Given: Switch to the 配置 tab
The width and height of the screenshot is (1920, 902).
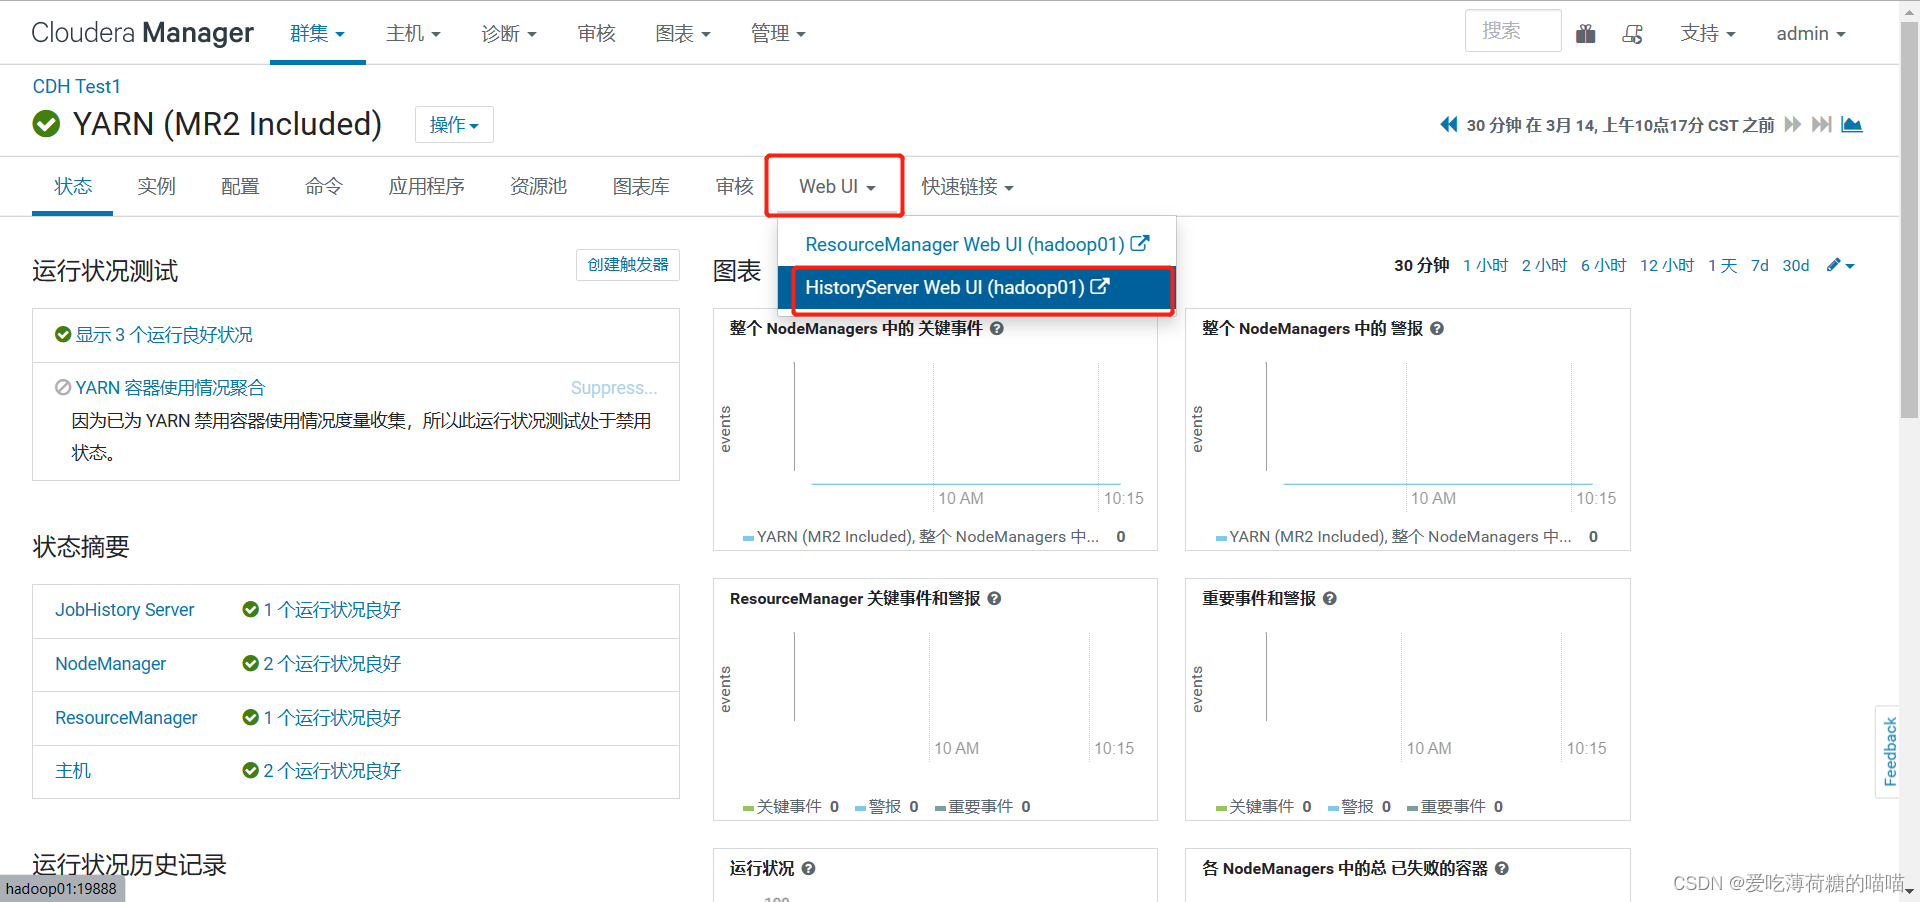Looking at the screenshot, I should [x=240, y=186].
